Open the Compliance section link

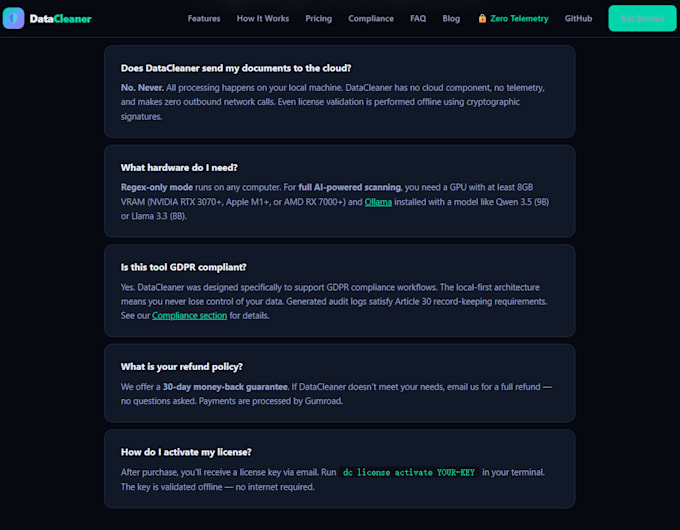click(x=189, y=316)
